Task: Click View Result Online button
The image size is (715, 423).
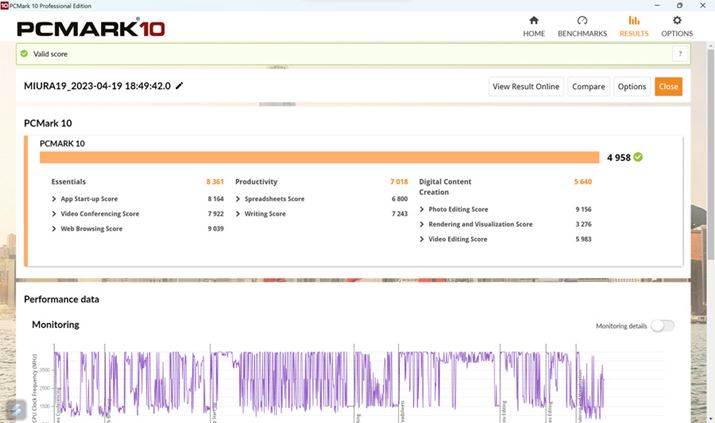Action: pos(526,87)
